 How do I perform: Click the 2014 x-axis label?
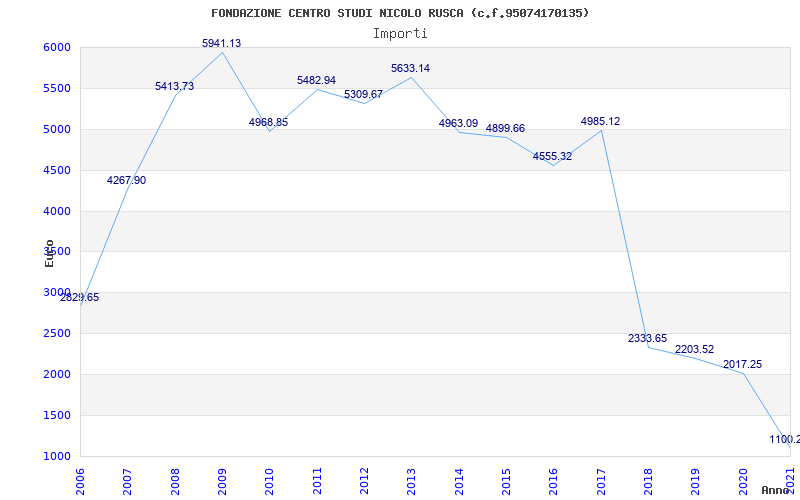tap(459, 482)
